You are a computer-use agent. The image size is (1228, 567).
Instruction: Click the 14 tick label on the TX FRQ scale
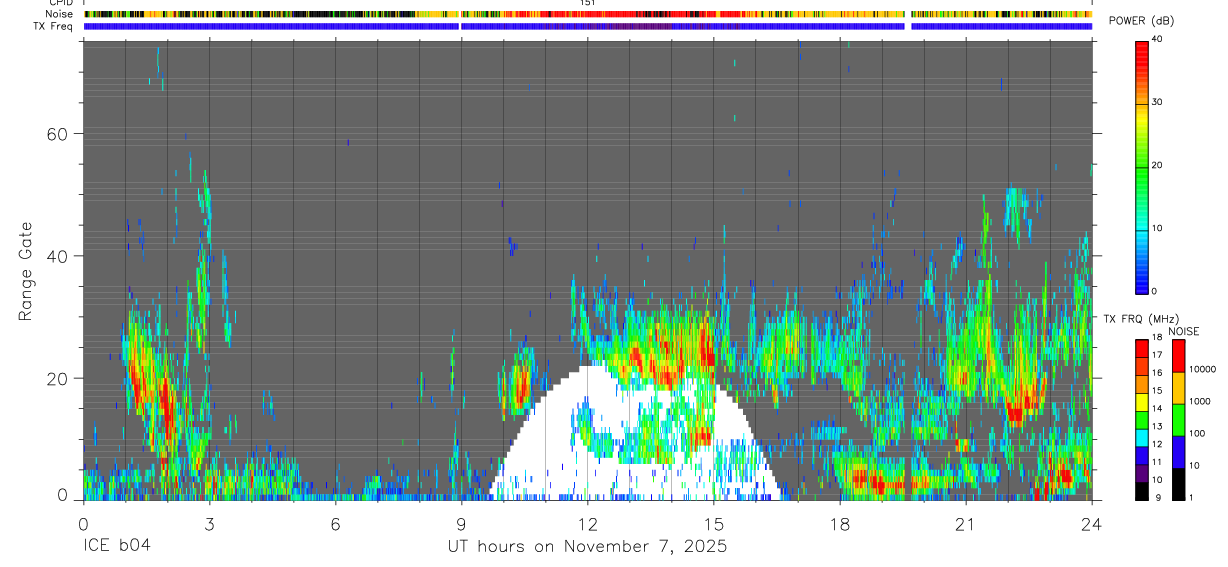[1157, 408]
